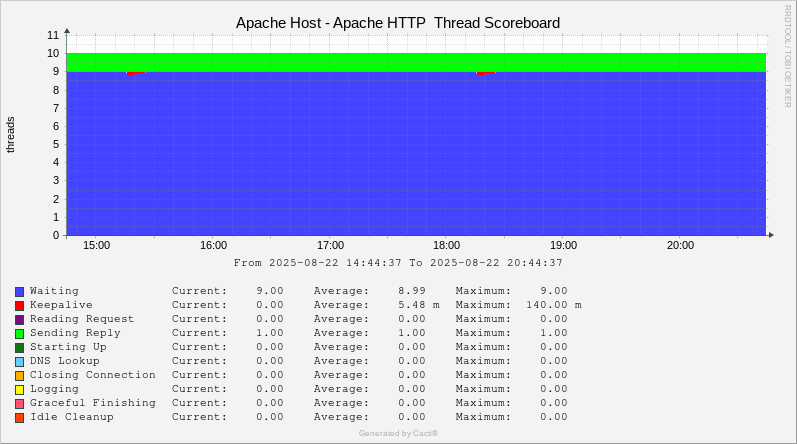This screenshot has height=444, width=797.
Task: Click the blue Waiting legend swatch
Action: click(19, 292)
